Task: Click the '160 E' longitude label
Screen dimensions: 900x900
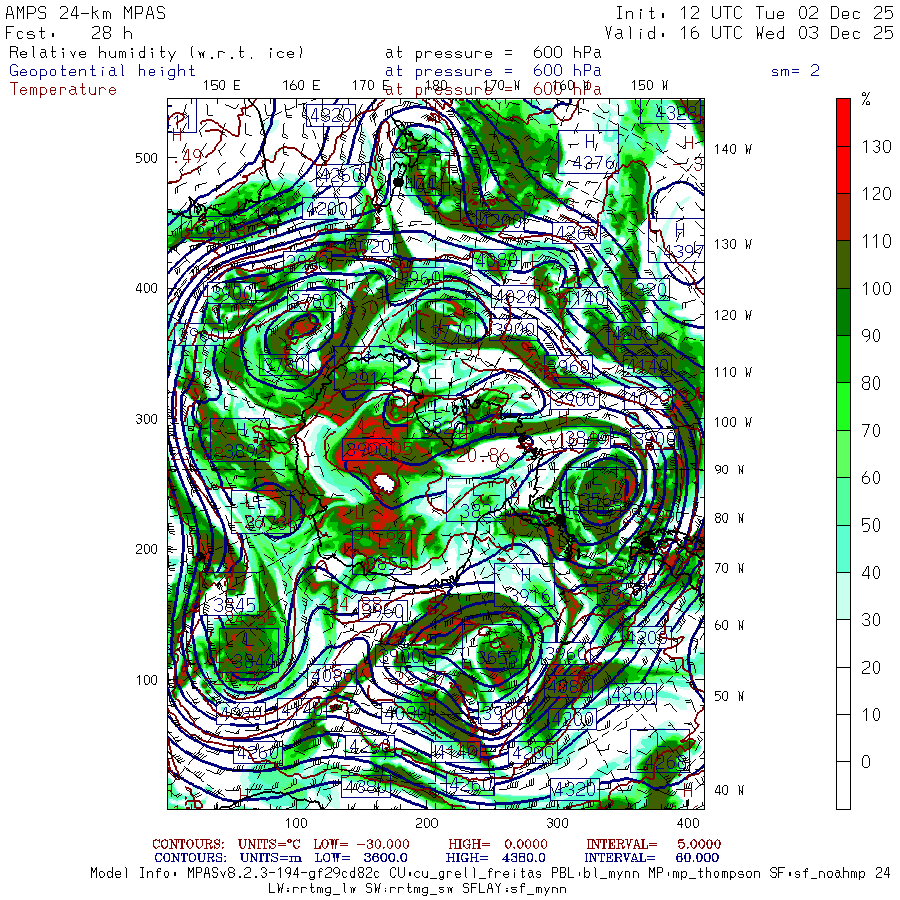Action: tap(301, 86)
